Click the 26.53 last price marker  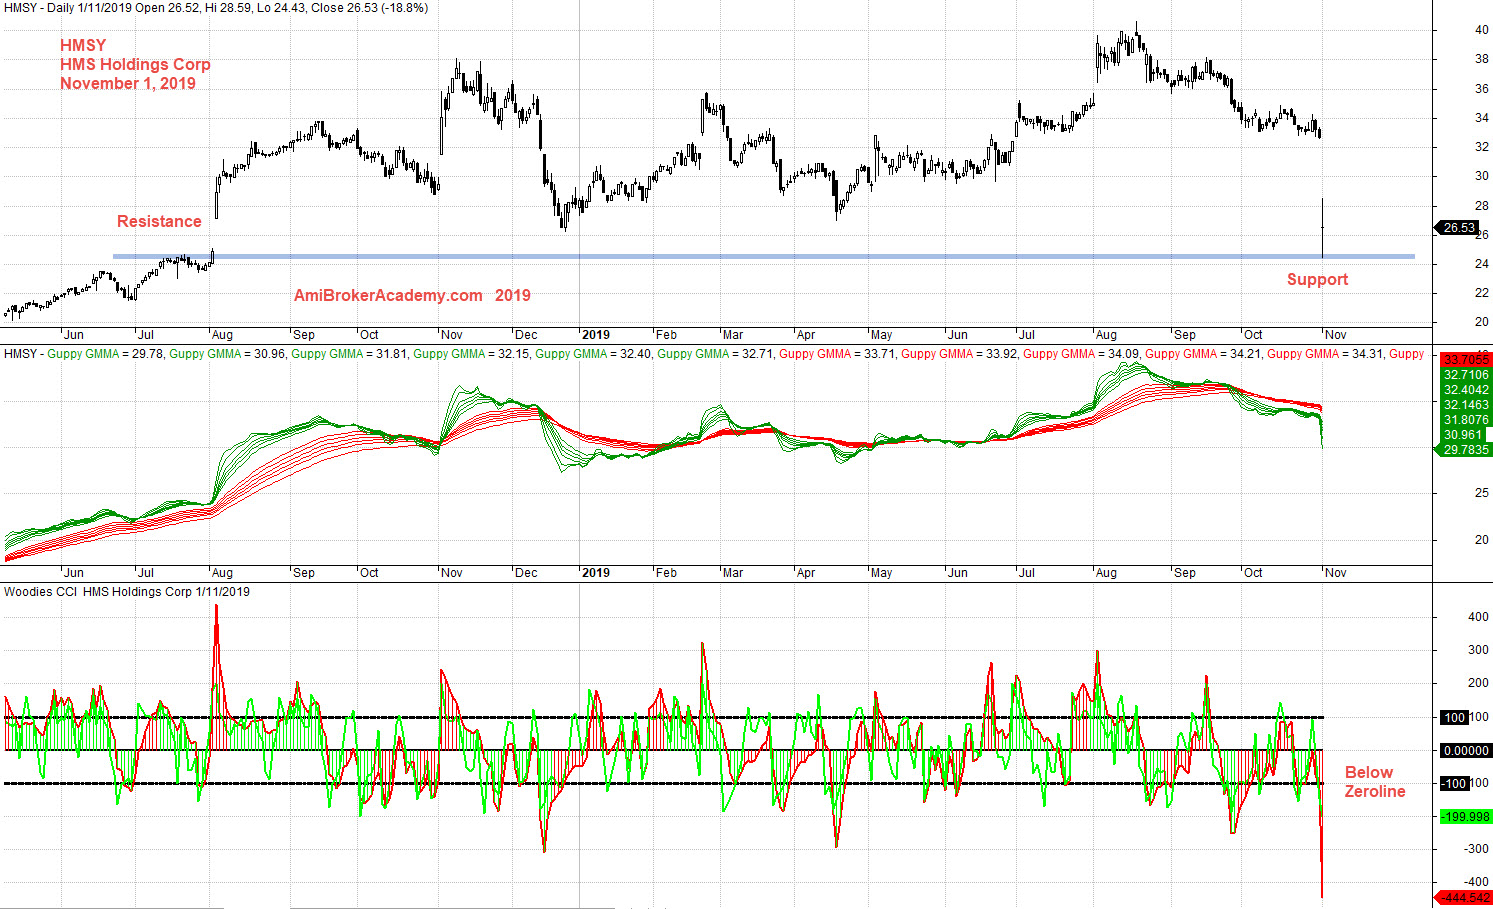click(x=1457, y=228)
